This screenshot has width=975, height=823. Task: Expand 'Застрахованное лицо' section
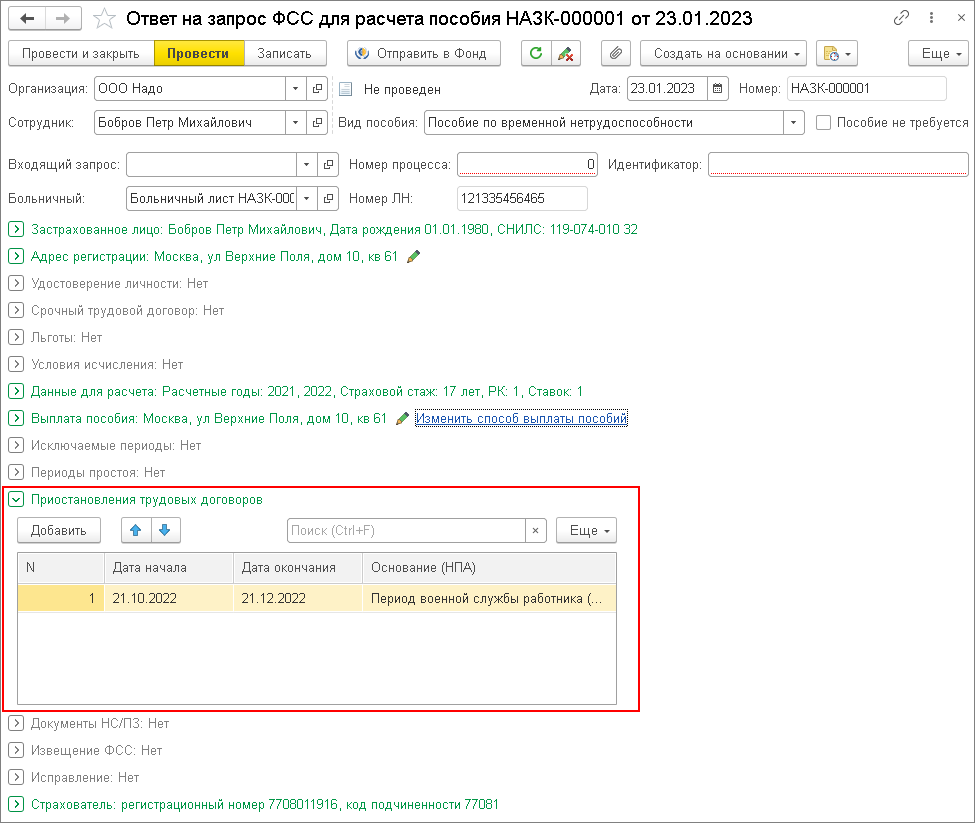(x=16, y=229)
